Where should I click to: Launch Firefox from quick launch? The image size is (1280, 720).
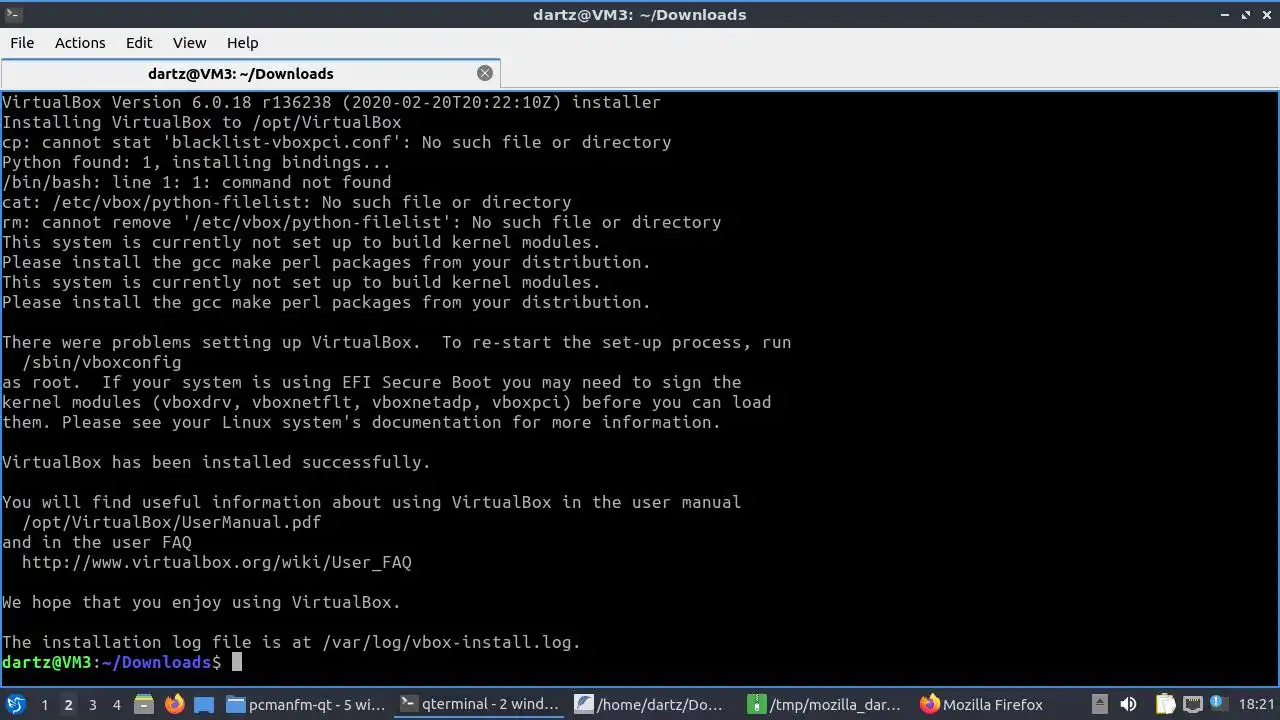click(174, 704)
